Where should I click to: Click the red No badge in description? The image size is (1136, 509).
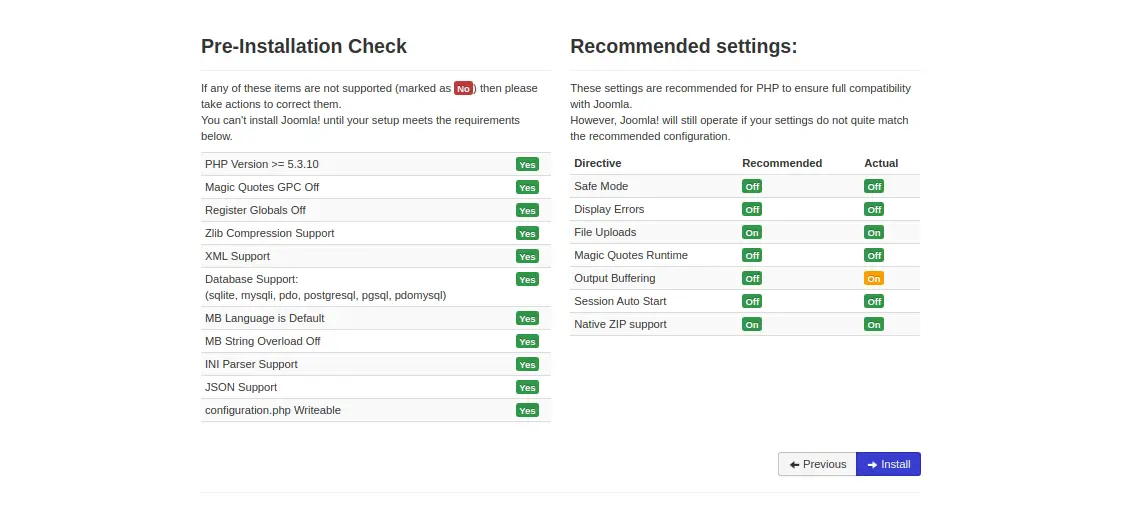464,89
